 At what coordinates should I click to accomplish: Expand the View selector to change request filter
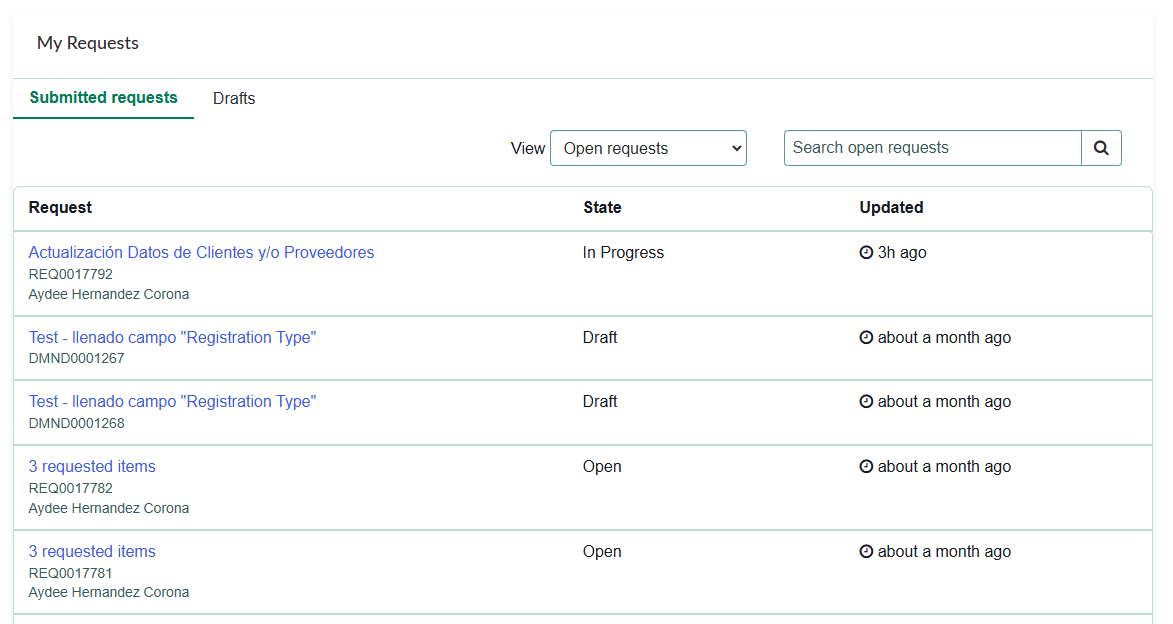coord(648,147)
